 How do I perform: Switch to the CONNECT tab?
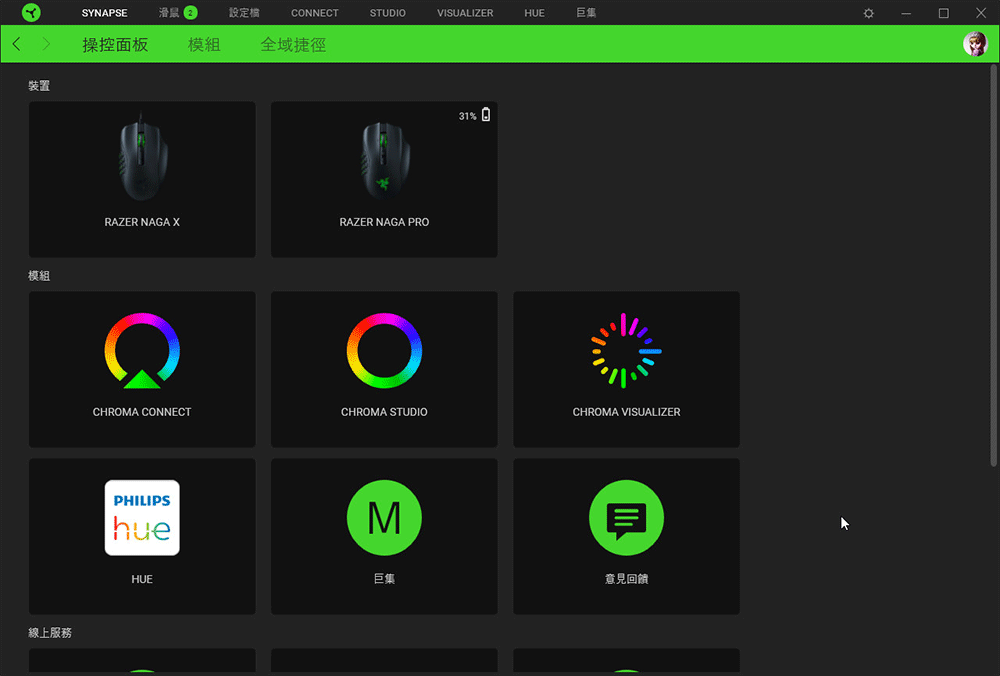[315, 13]
